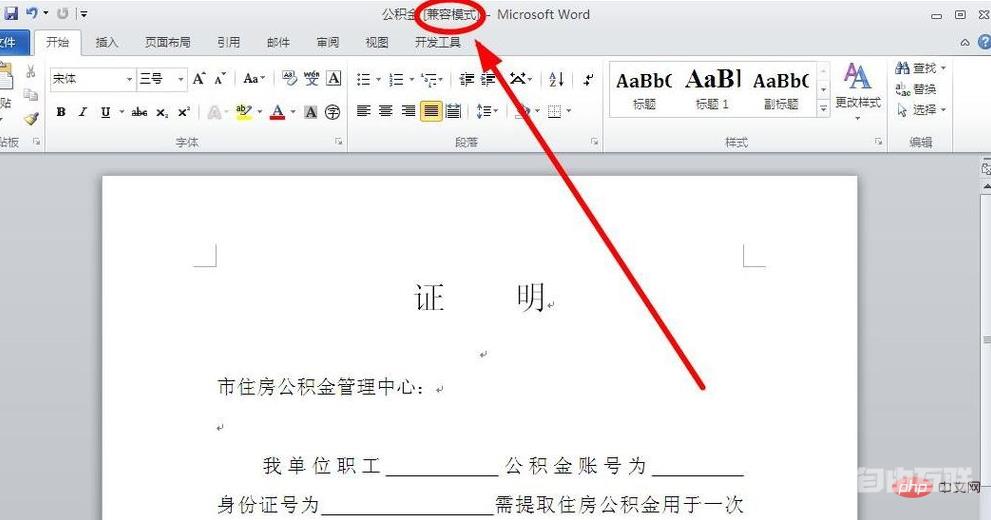The width and height of the screenshot is (991, 520).
Task: Toggle Italic formatting
Action: click(x=83, y=112)
